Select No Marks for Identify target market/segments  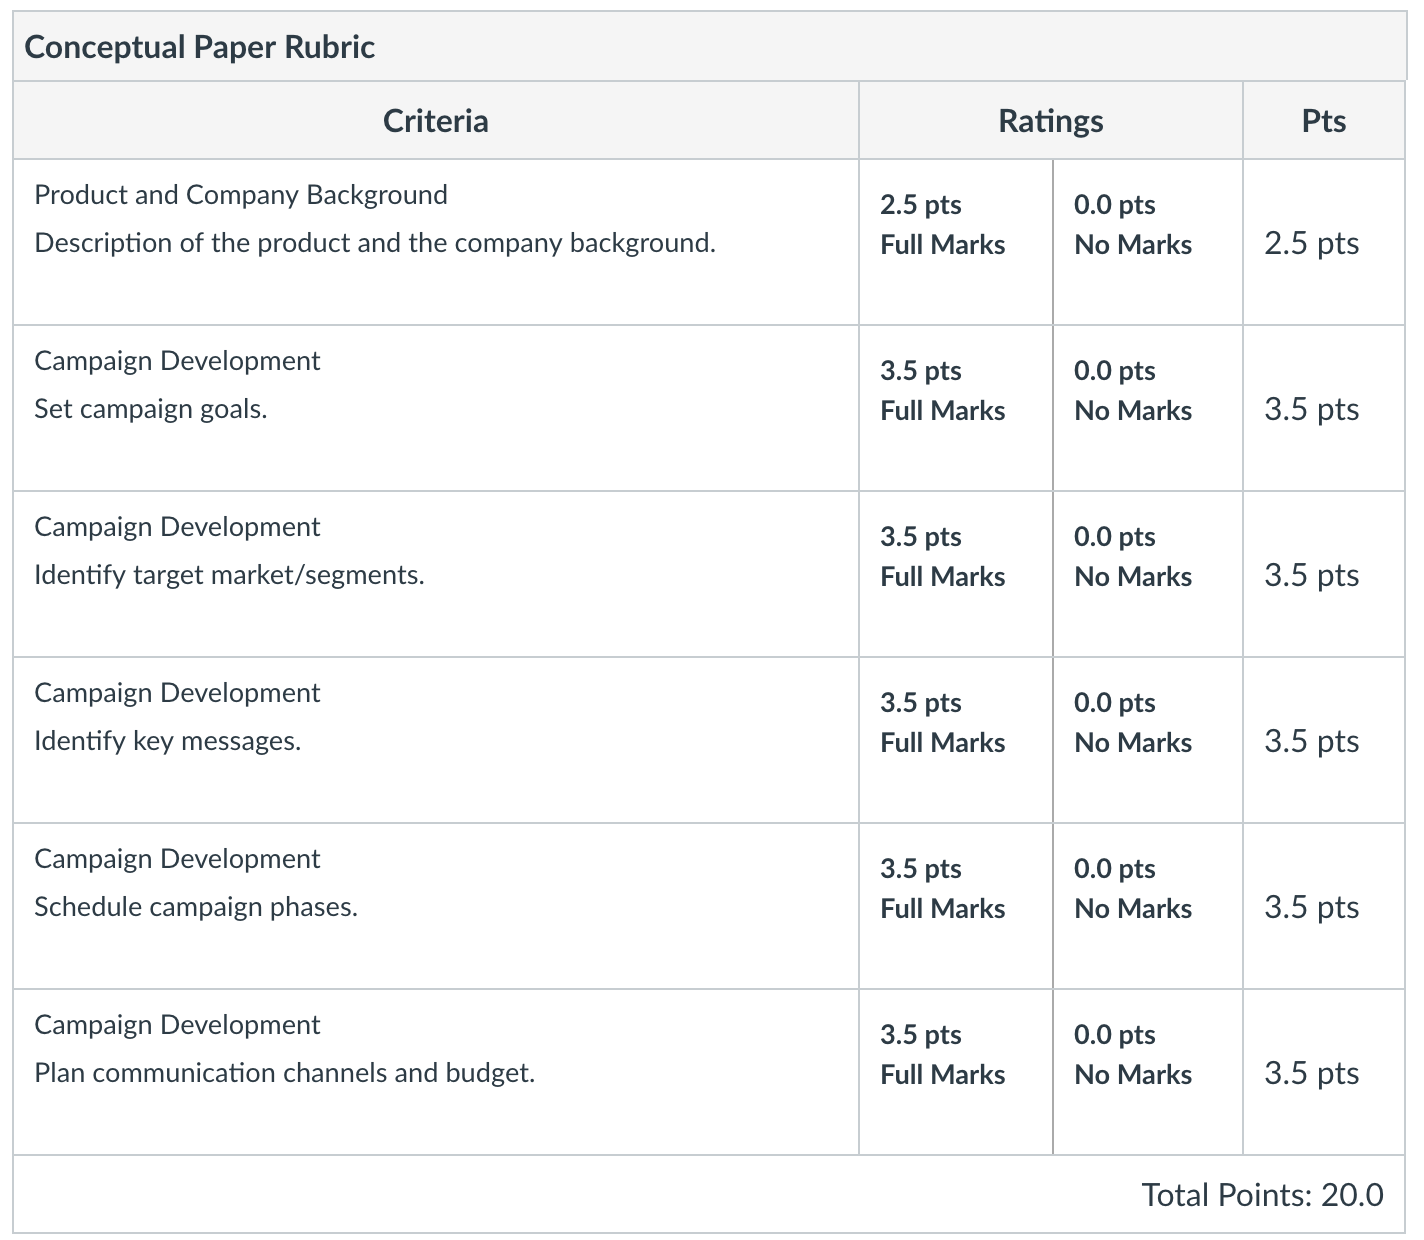pos(1148,574)
